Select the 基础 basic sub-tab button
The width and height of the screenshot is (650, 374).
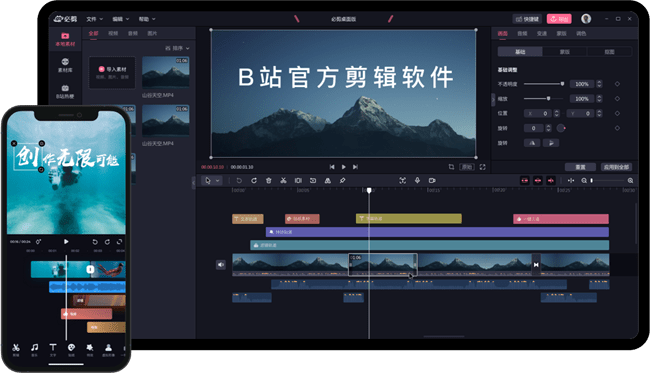click(520, 52)
